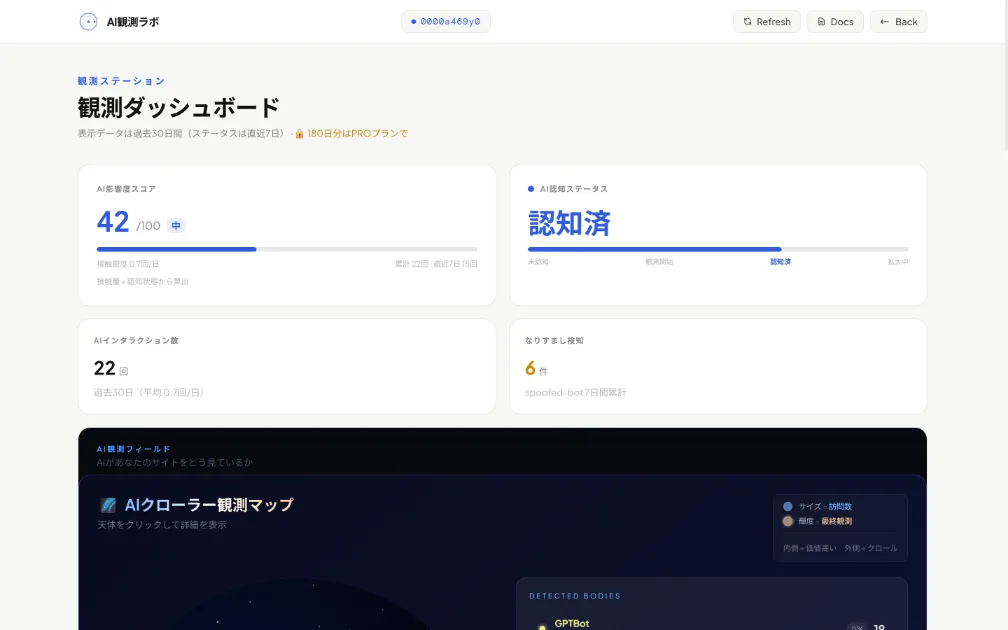The image size is (1008, 630).
Task: Follow the 180日分はPROプランで upgrade link
Action: 358,133
